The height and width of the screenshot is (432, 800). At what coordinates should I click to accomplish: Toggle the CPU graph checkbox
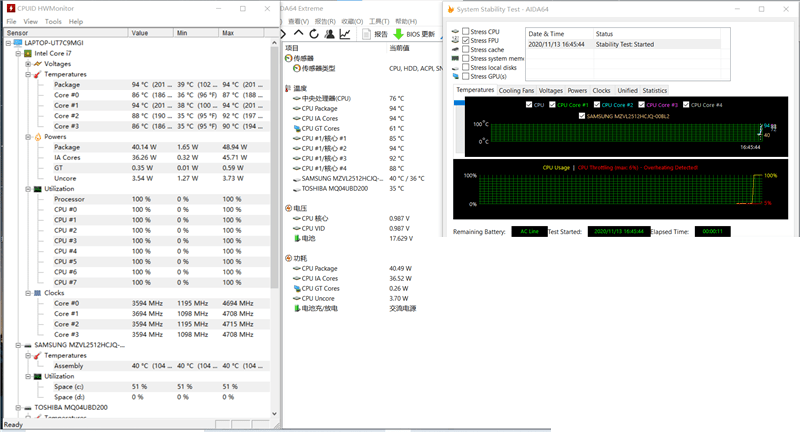(529, 105)
